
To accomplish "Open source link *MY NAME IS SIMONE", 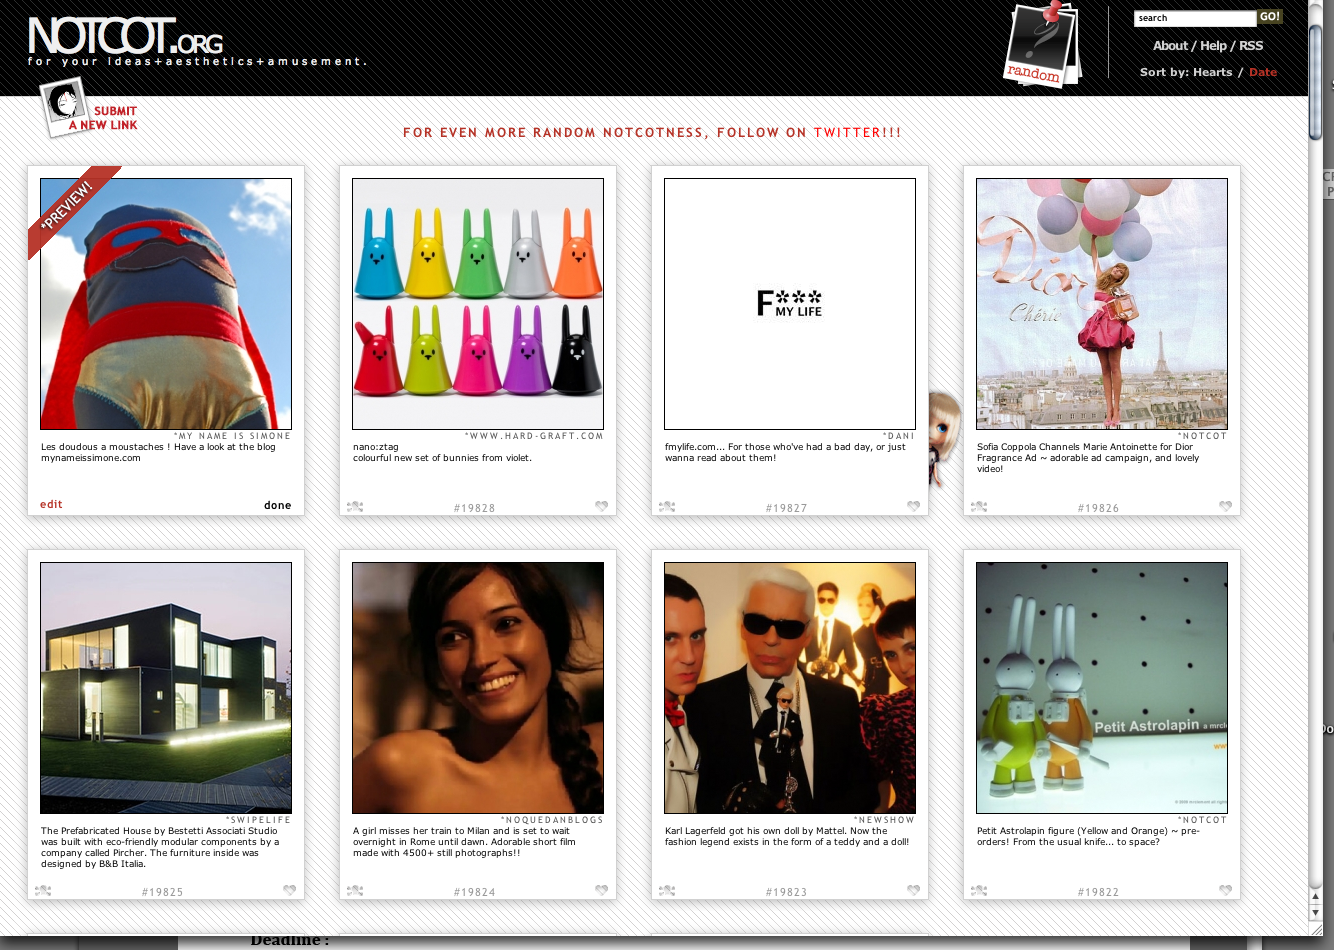I will pos(232,436).
